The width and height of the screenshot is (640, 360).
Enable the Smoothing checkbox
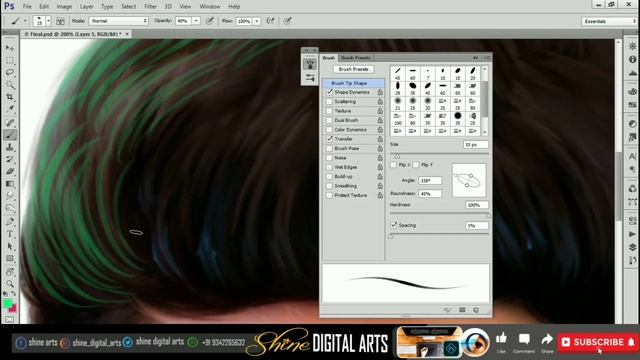click(329, 186)
